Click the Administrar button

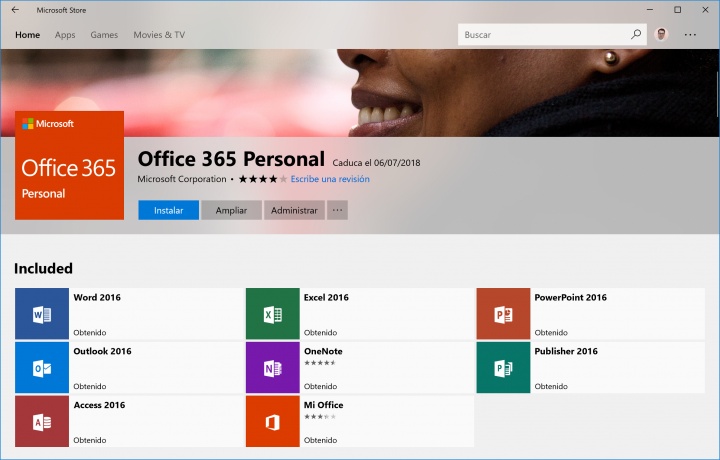tap(294, 210)
